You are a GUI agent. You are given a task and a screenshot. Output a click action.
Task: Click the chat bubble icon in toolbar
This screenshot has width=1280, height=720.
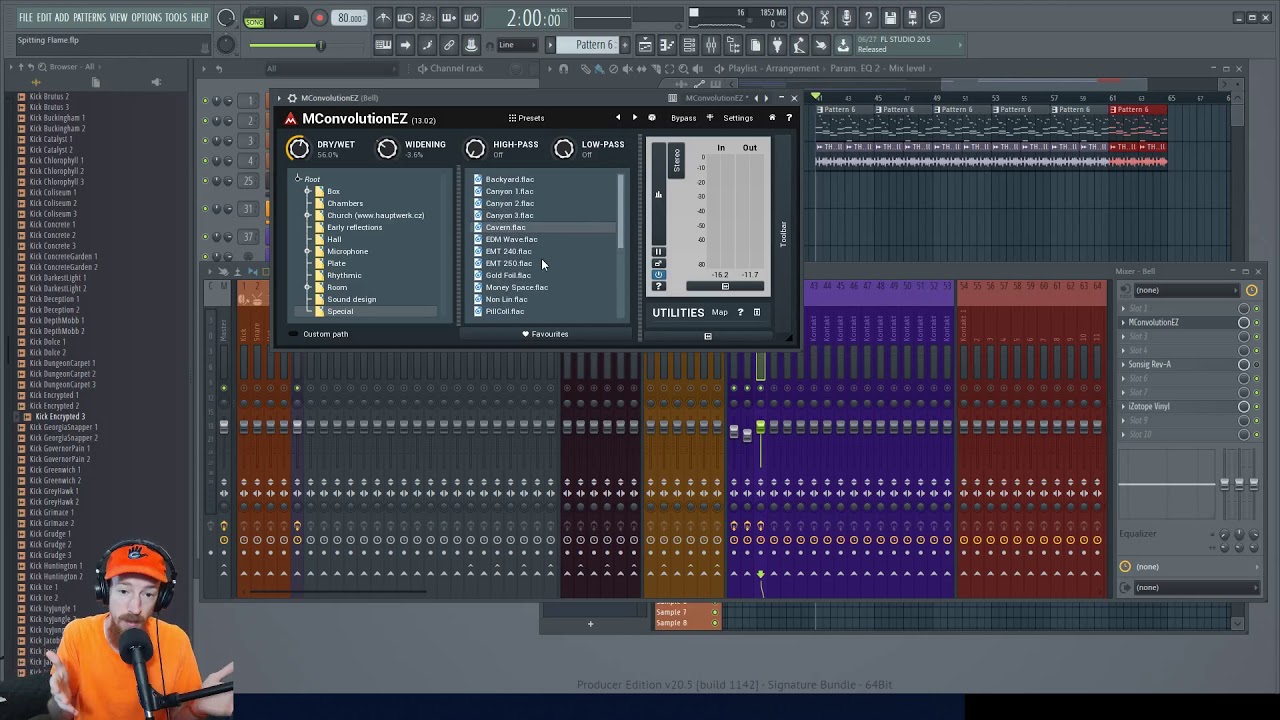(x=935, y=18)
